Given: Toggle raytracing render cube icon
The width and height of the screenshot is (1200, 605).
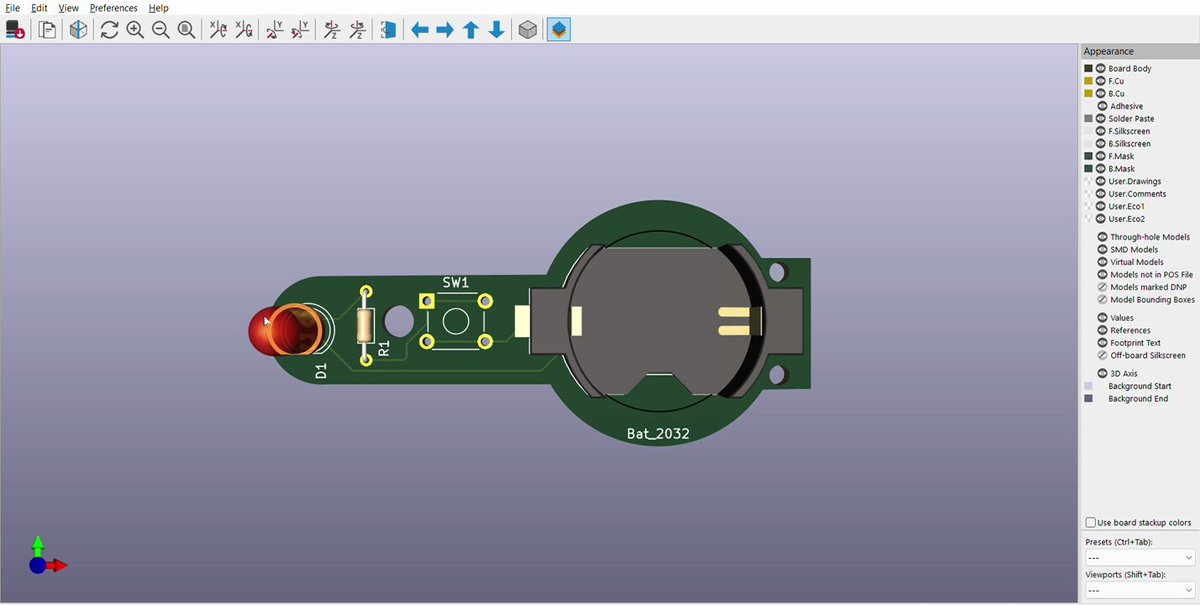Looking at the screenshot, I should [x=78, y=30].
